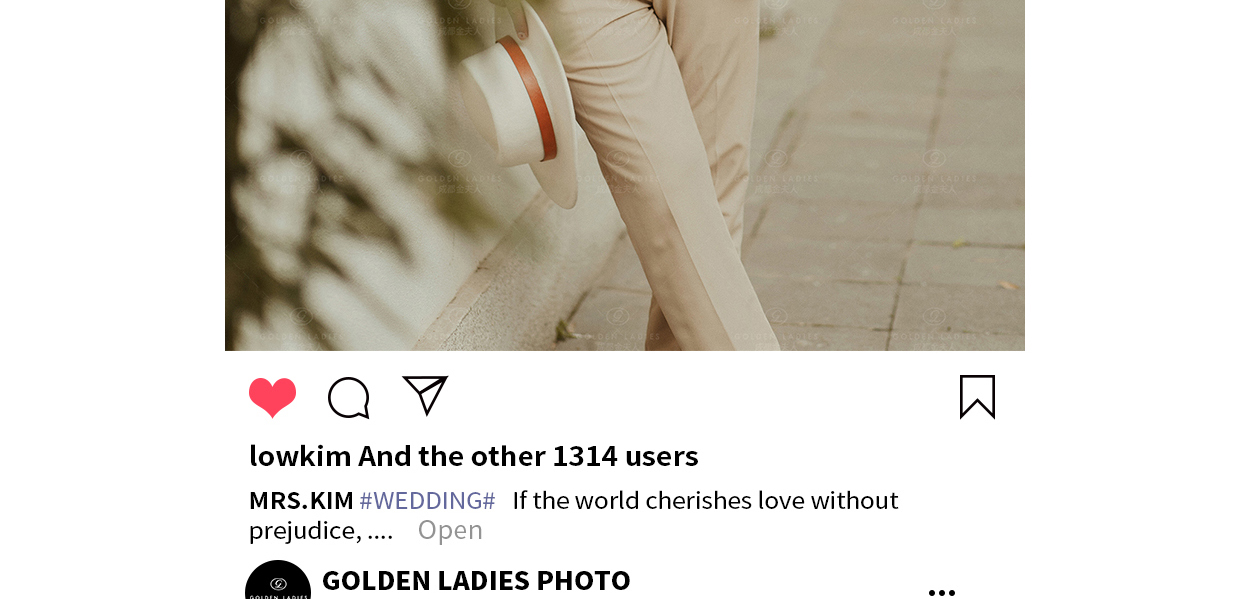Open the Golden Ladies round profile avatar
The width and height of the screenshot is (1250, 599).
click(x=278, y=581)
